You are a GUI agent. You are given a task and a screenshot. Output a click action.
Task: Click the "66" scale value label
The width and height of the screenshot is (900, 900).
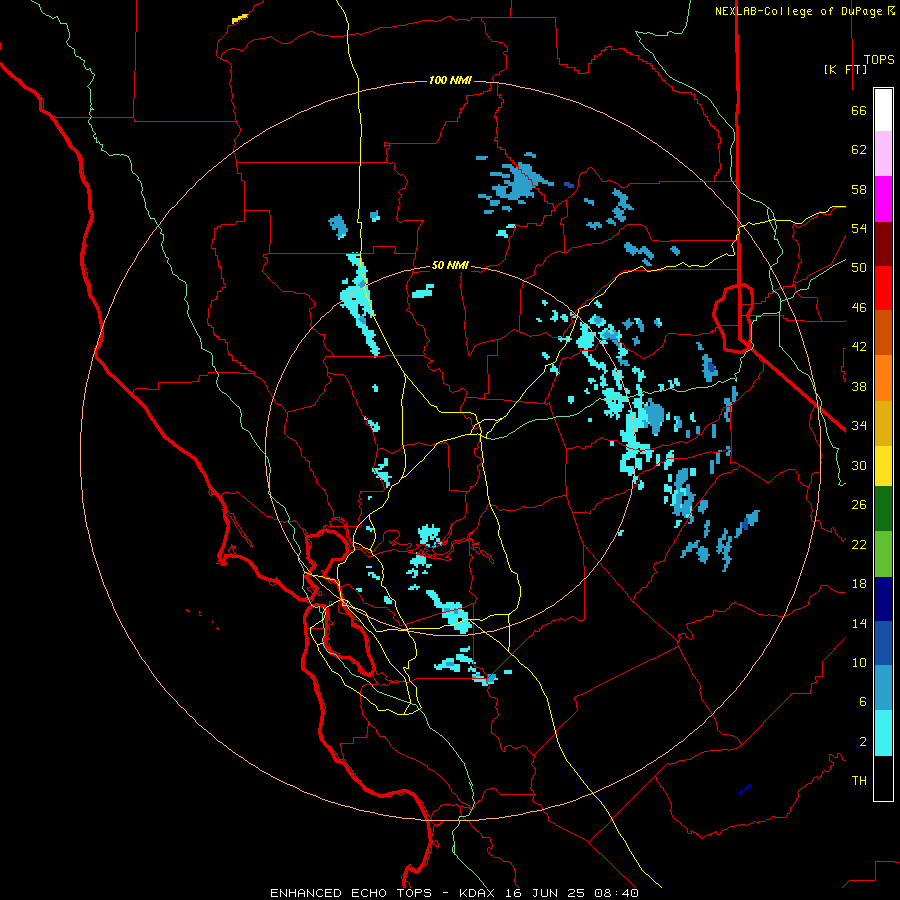point(859,110)
